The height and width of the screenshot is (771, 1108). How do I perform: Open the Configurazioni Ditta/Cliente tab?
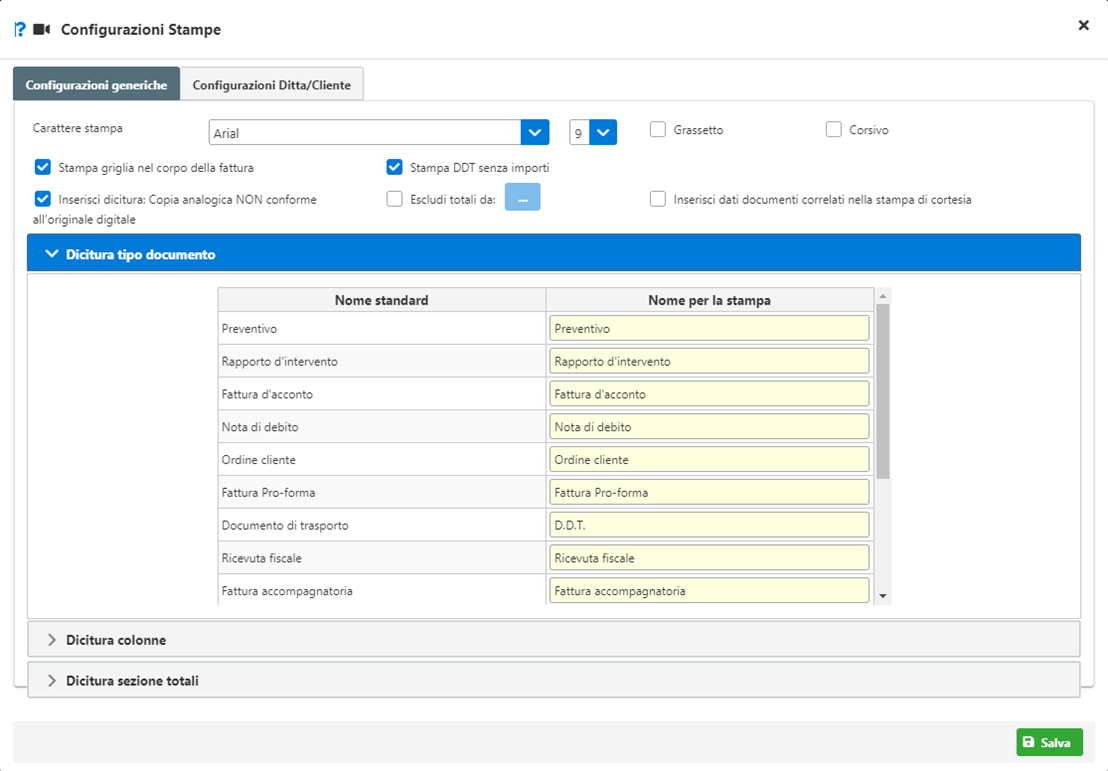[x=271, y=85]
